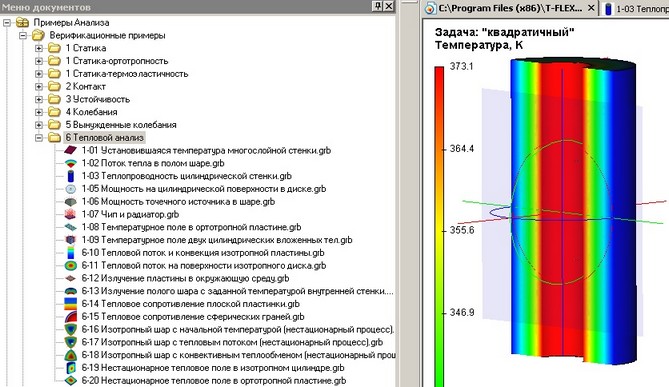Click the disc icon of file 6-11
This screenshot has height=387, width=669.
coord(70,265)
